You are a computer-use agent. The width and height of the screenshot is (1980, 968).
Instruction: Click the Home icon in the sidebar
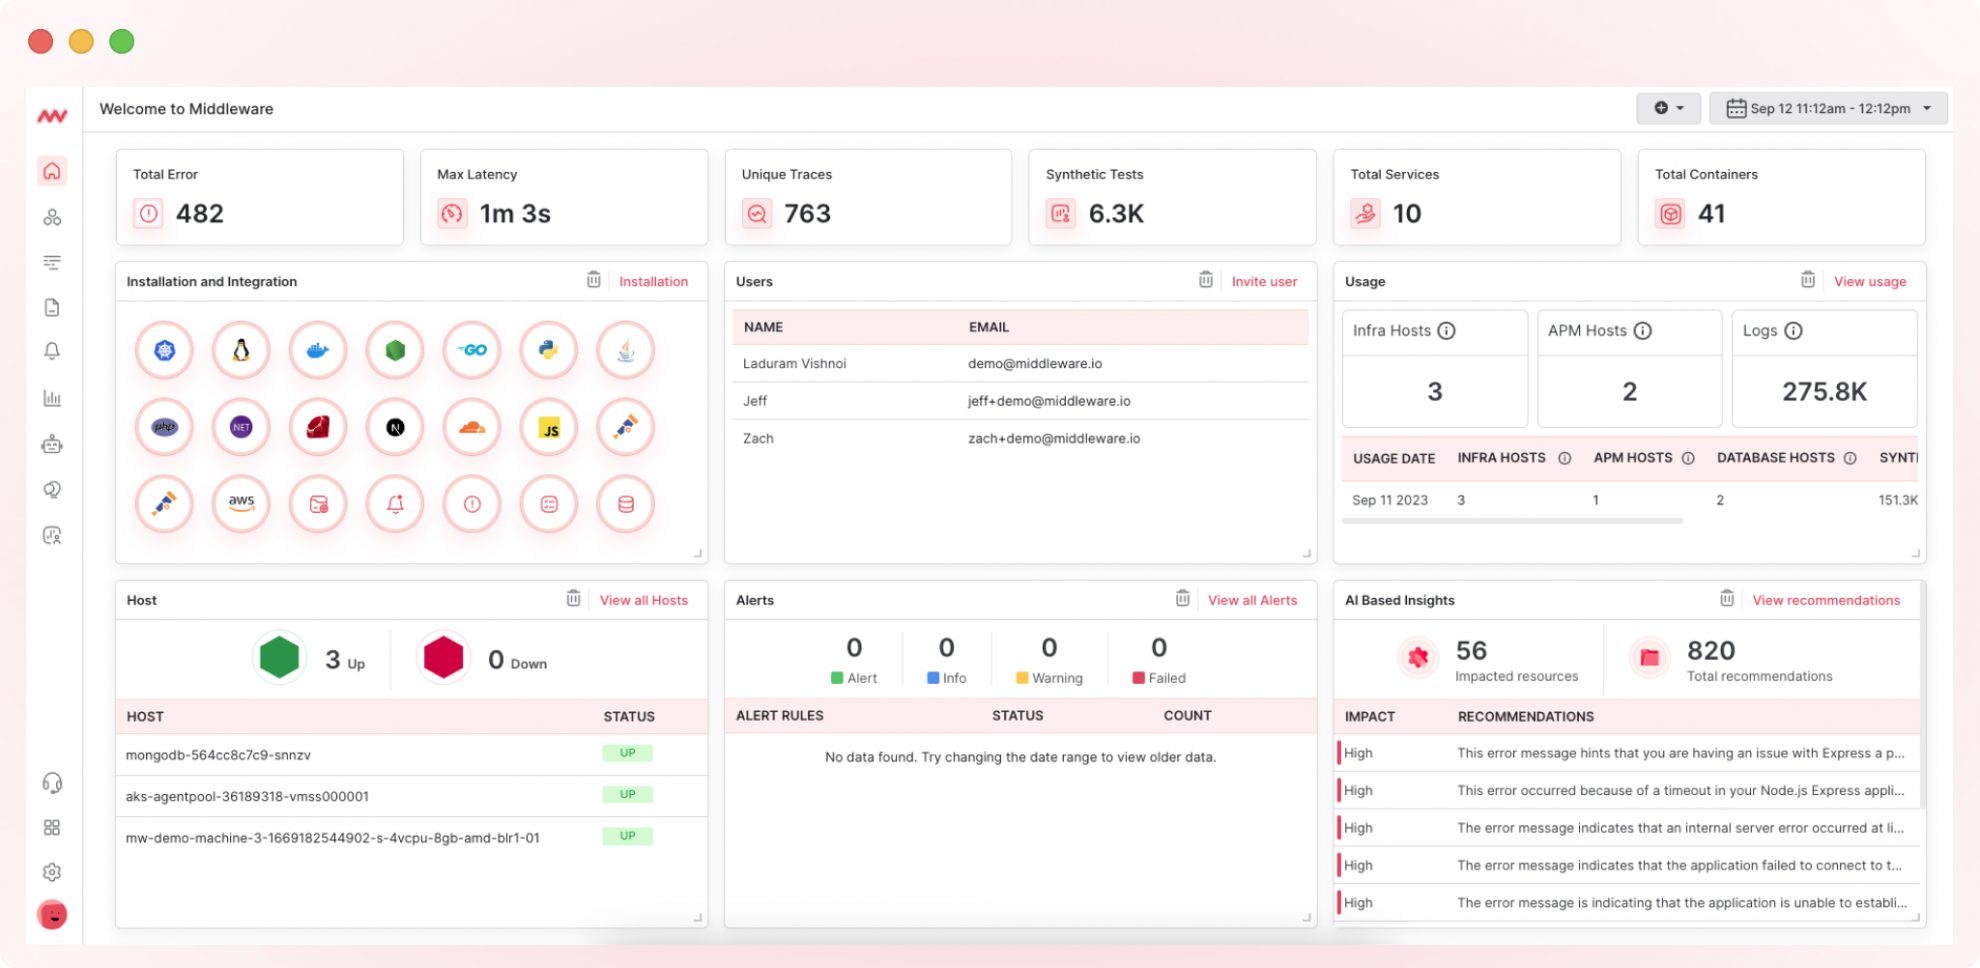[x=52, y=171]
